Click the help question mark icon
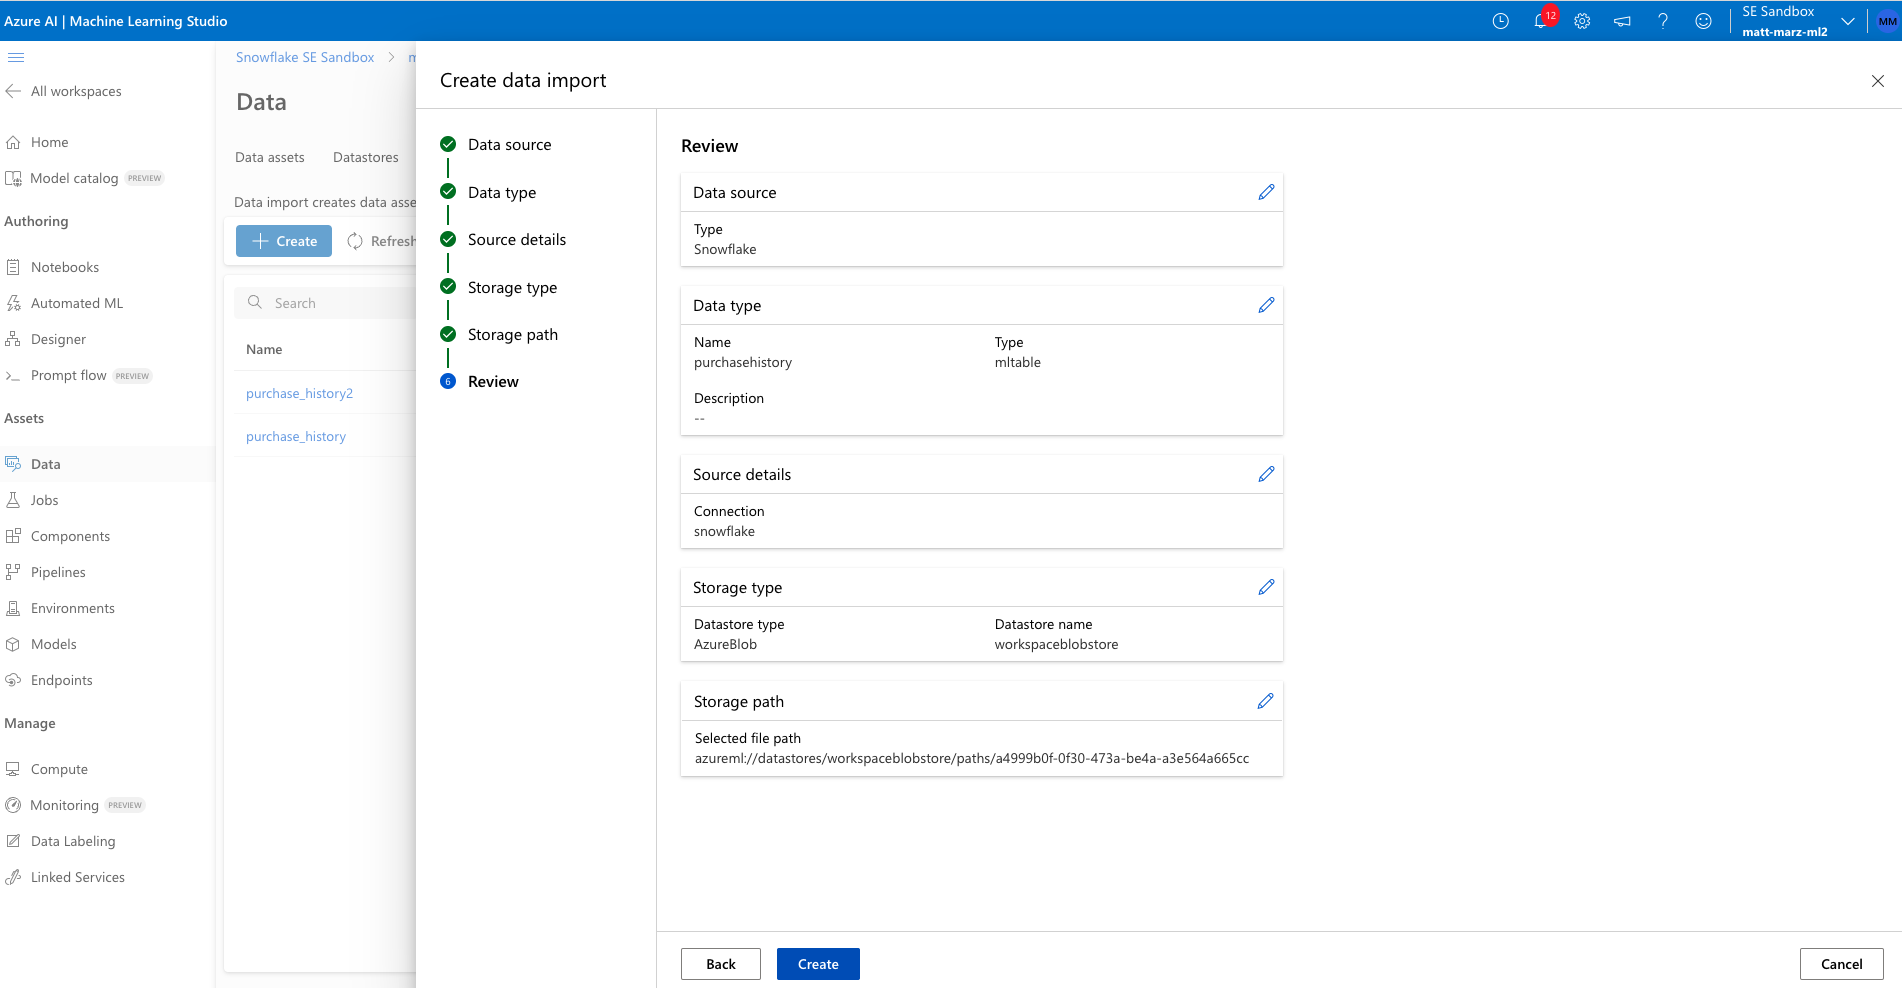Image resolution: width=1902 pixels, height=988 pixels. point(1662,21)
